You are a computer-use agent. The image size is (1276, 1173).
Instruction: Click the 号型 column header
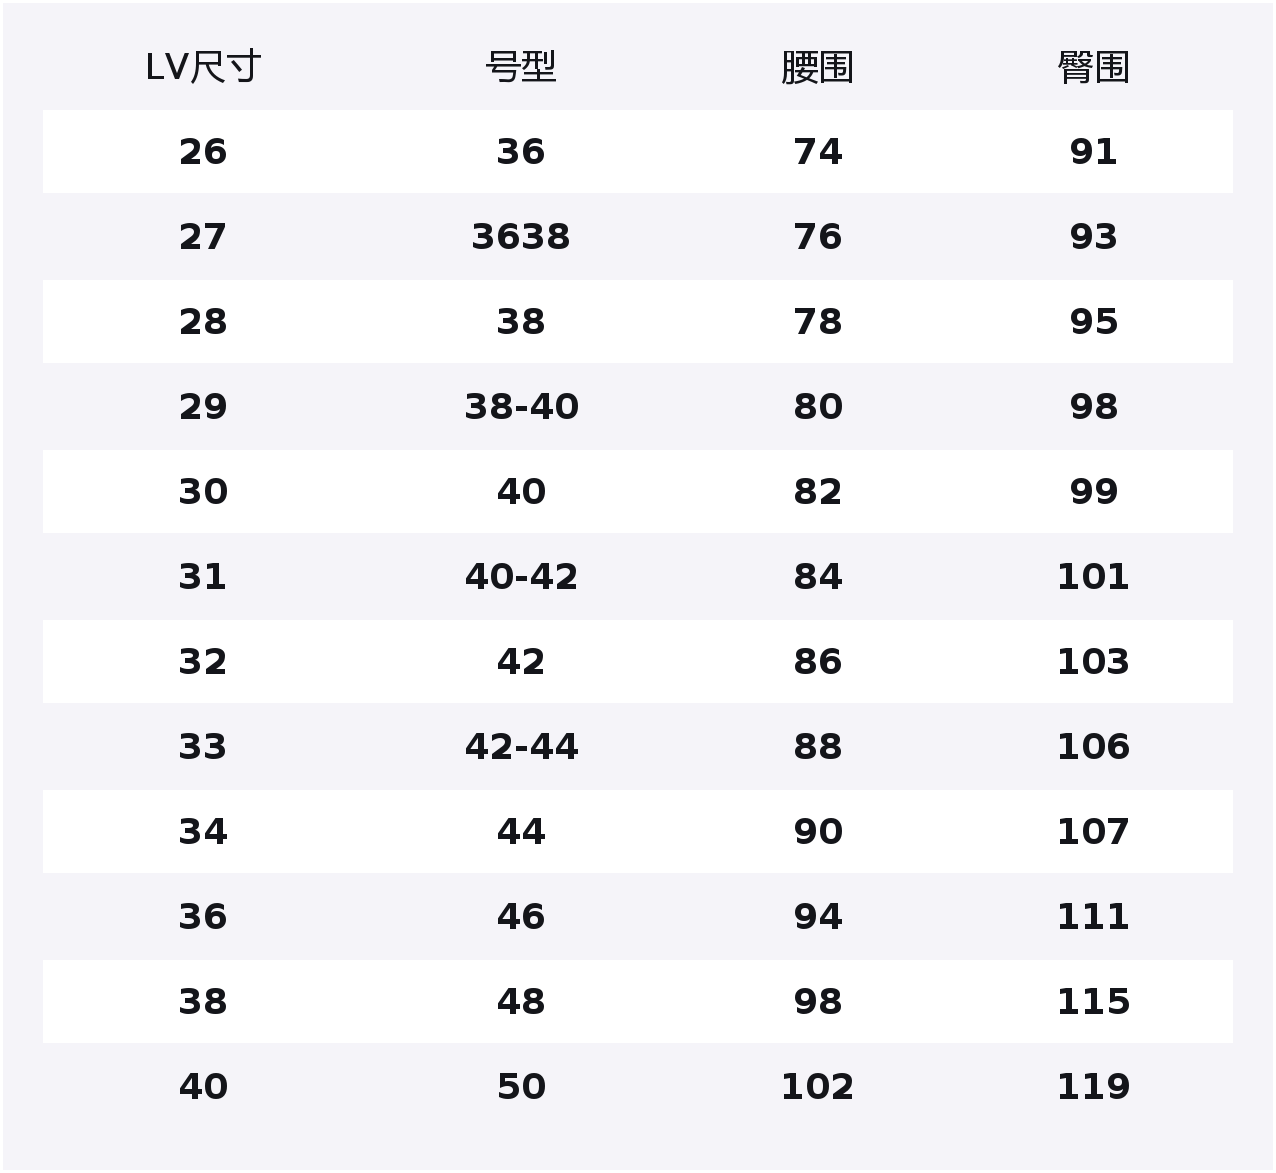[x=521, y=67]
